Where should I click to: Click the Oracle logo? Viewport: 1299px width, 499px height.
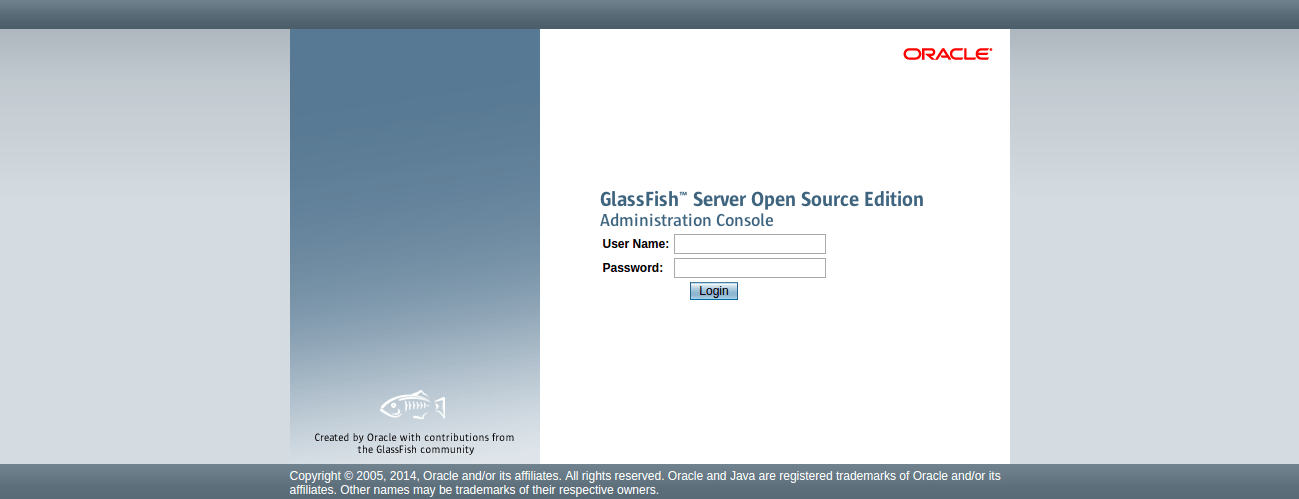947,54
